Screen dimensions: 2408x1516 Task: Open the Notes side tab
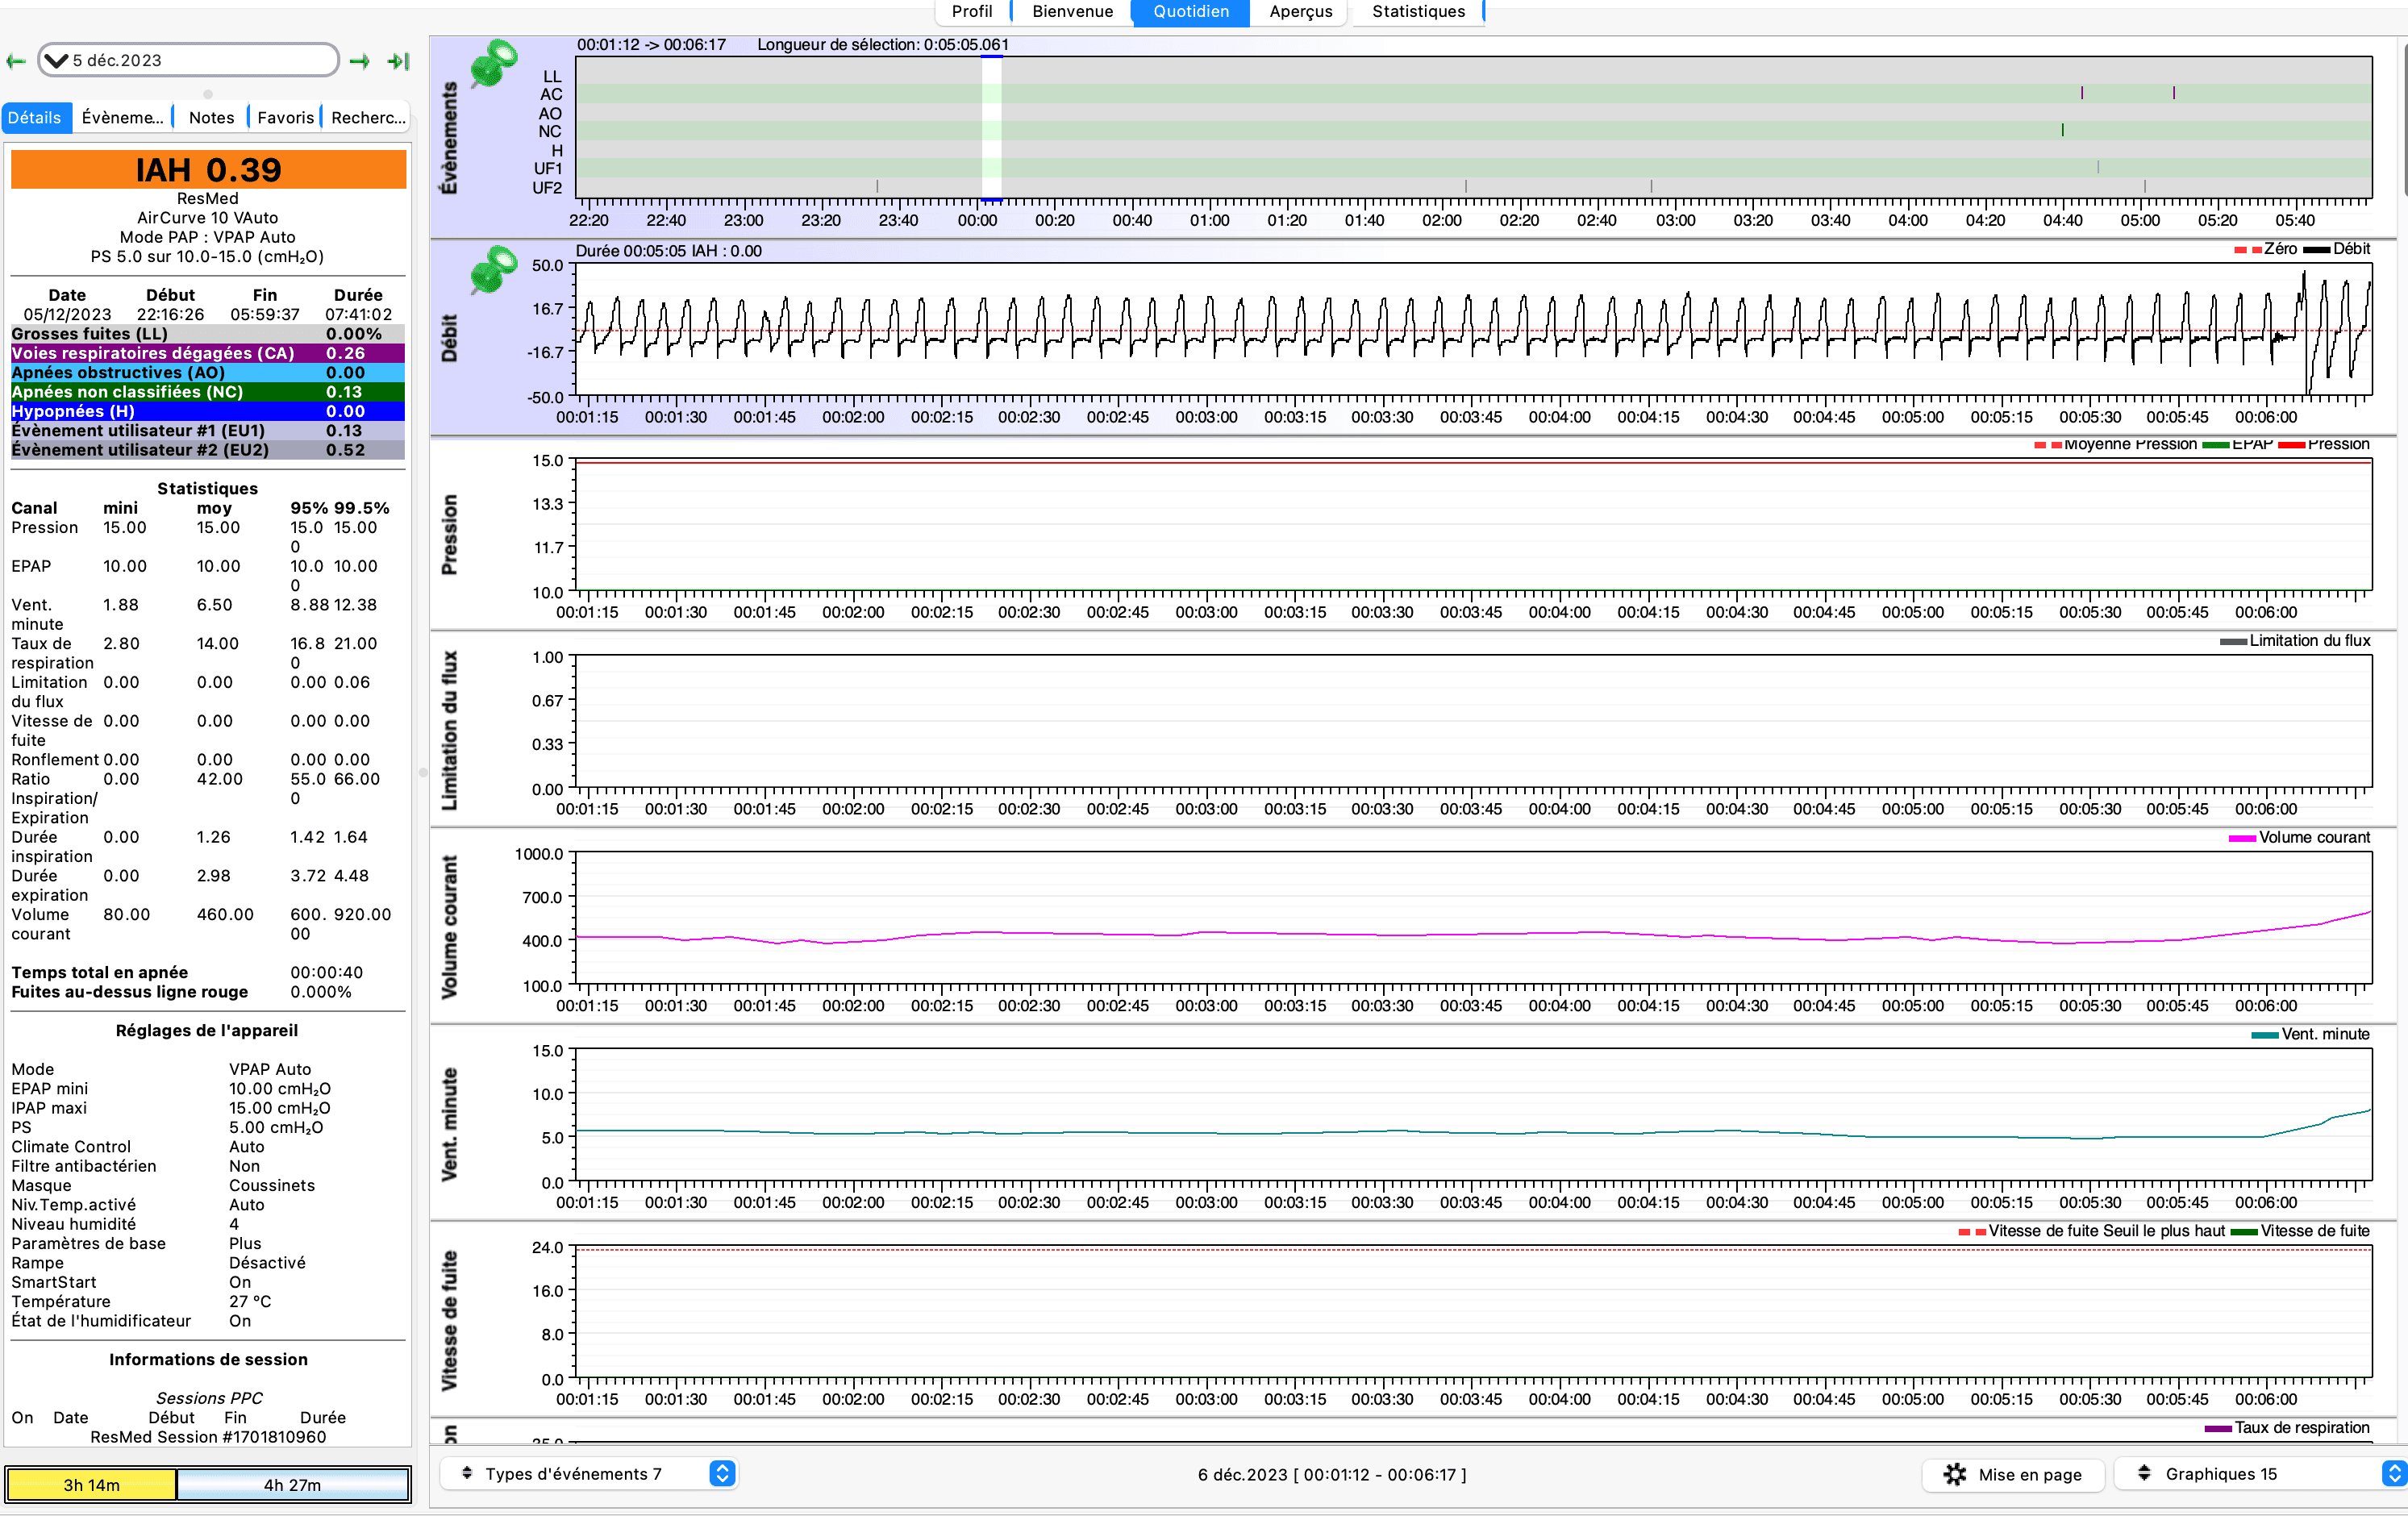click(211, 117)
